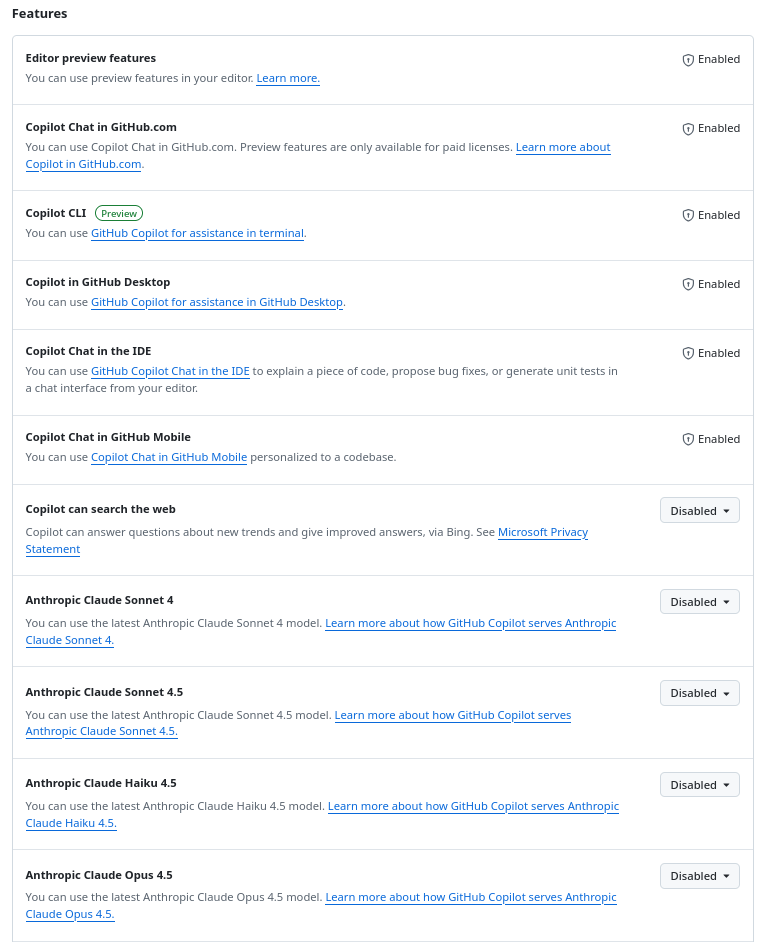View the Microsoft Privacy Statement link
The width and height of the screenshot is (769, 942).
[x=542, y=532]
